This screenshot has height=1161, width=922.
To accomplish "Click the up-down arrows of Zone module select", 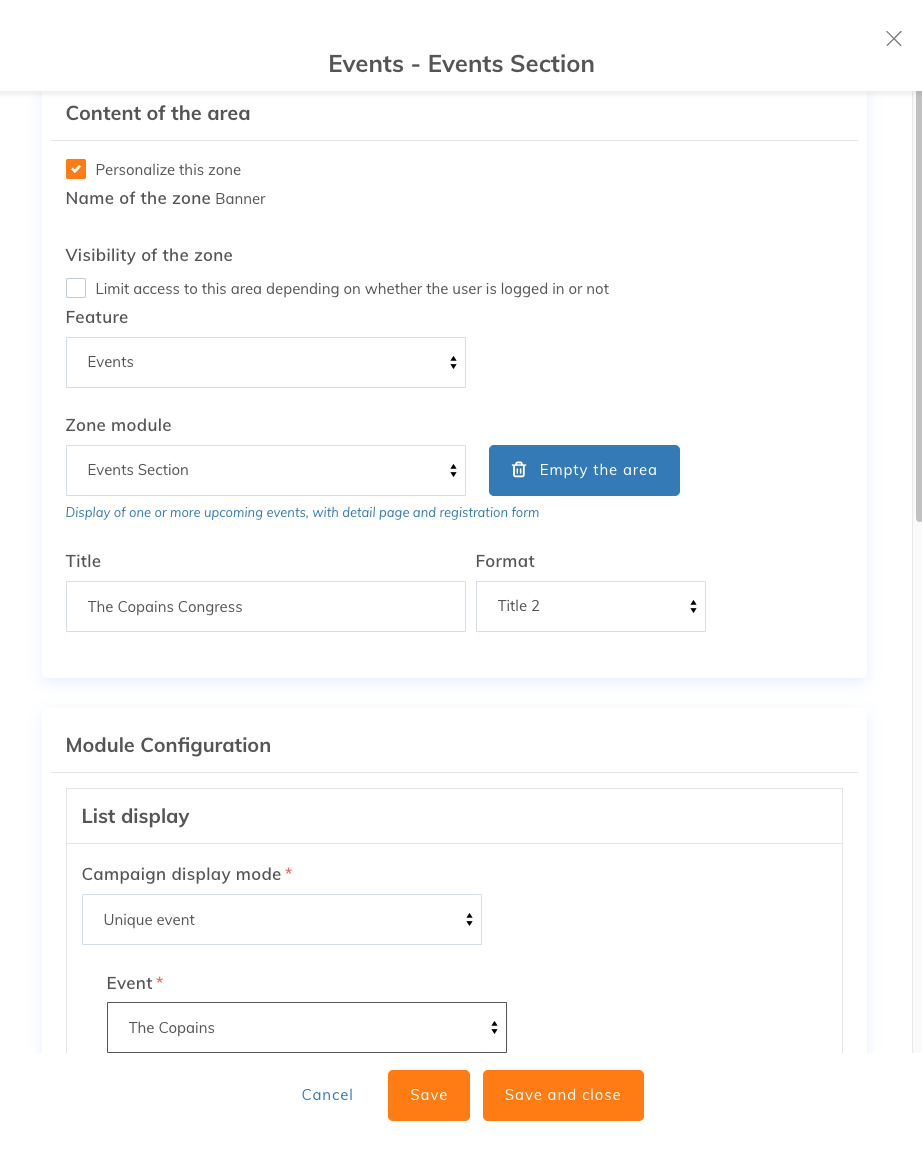I will pyautogui.click(x=453, y=471).
